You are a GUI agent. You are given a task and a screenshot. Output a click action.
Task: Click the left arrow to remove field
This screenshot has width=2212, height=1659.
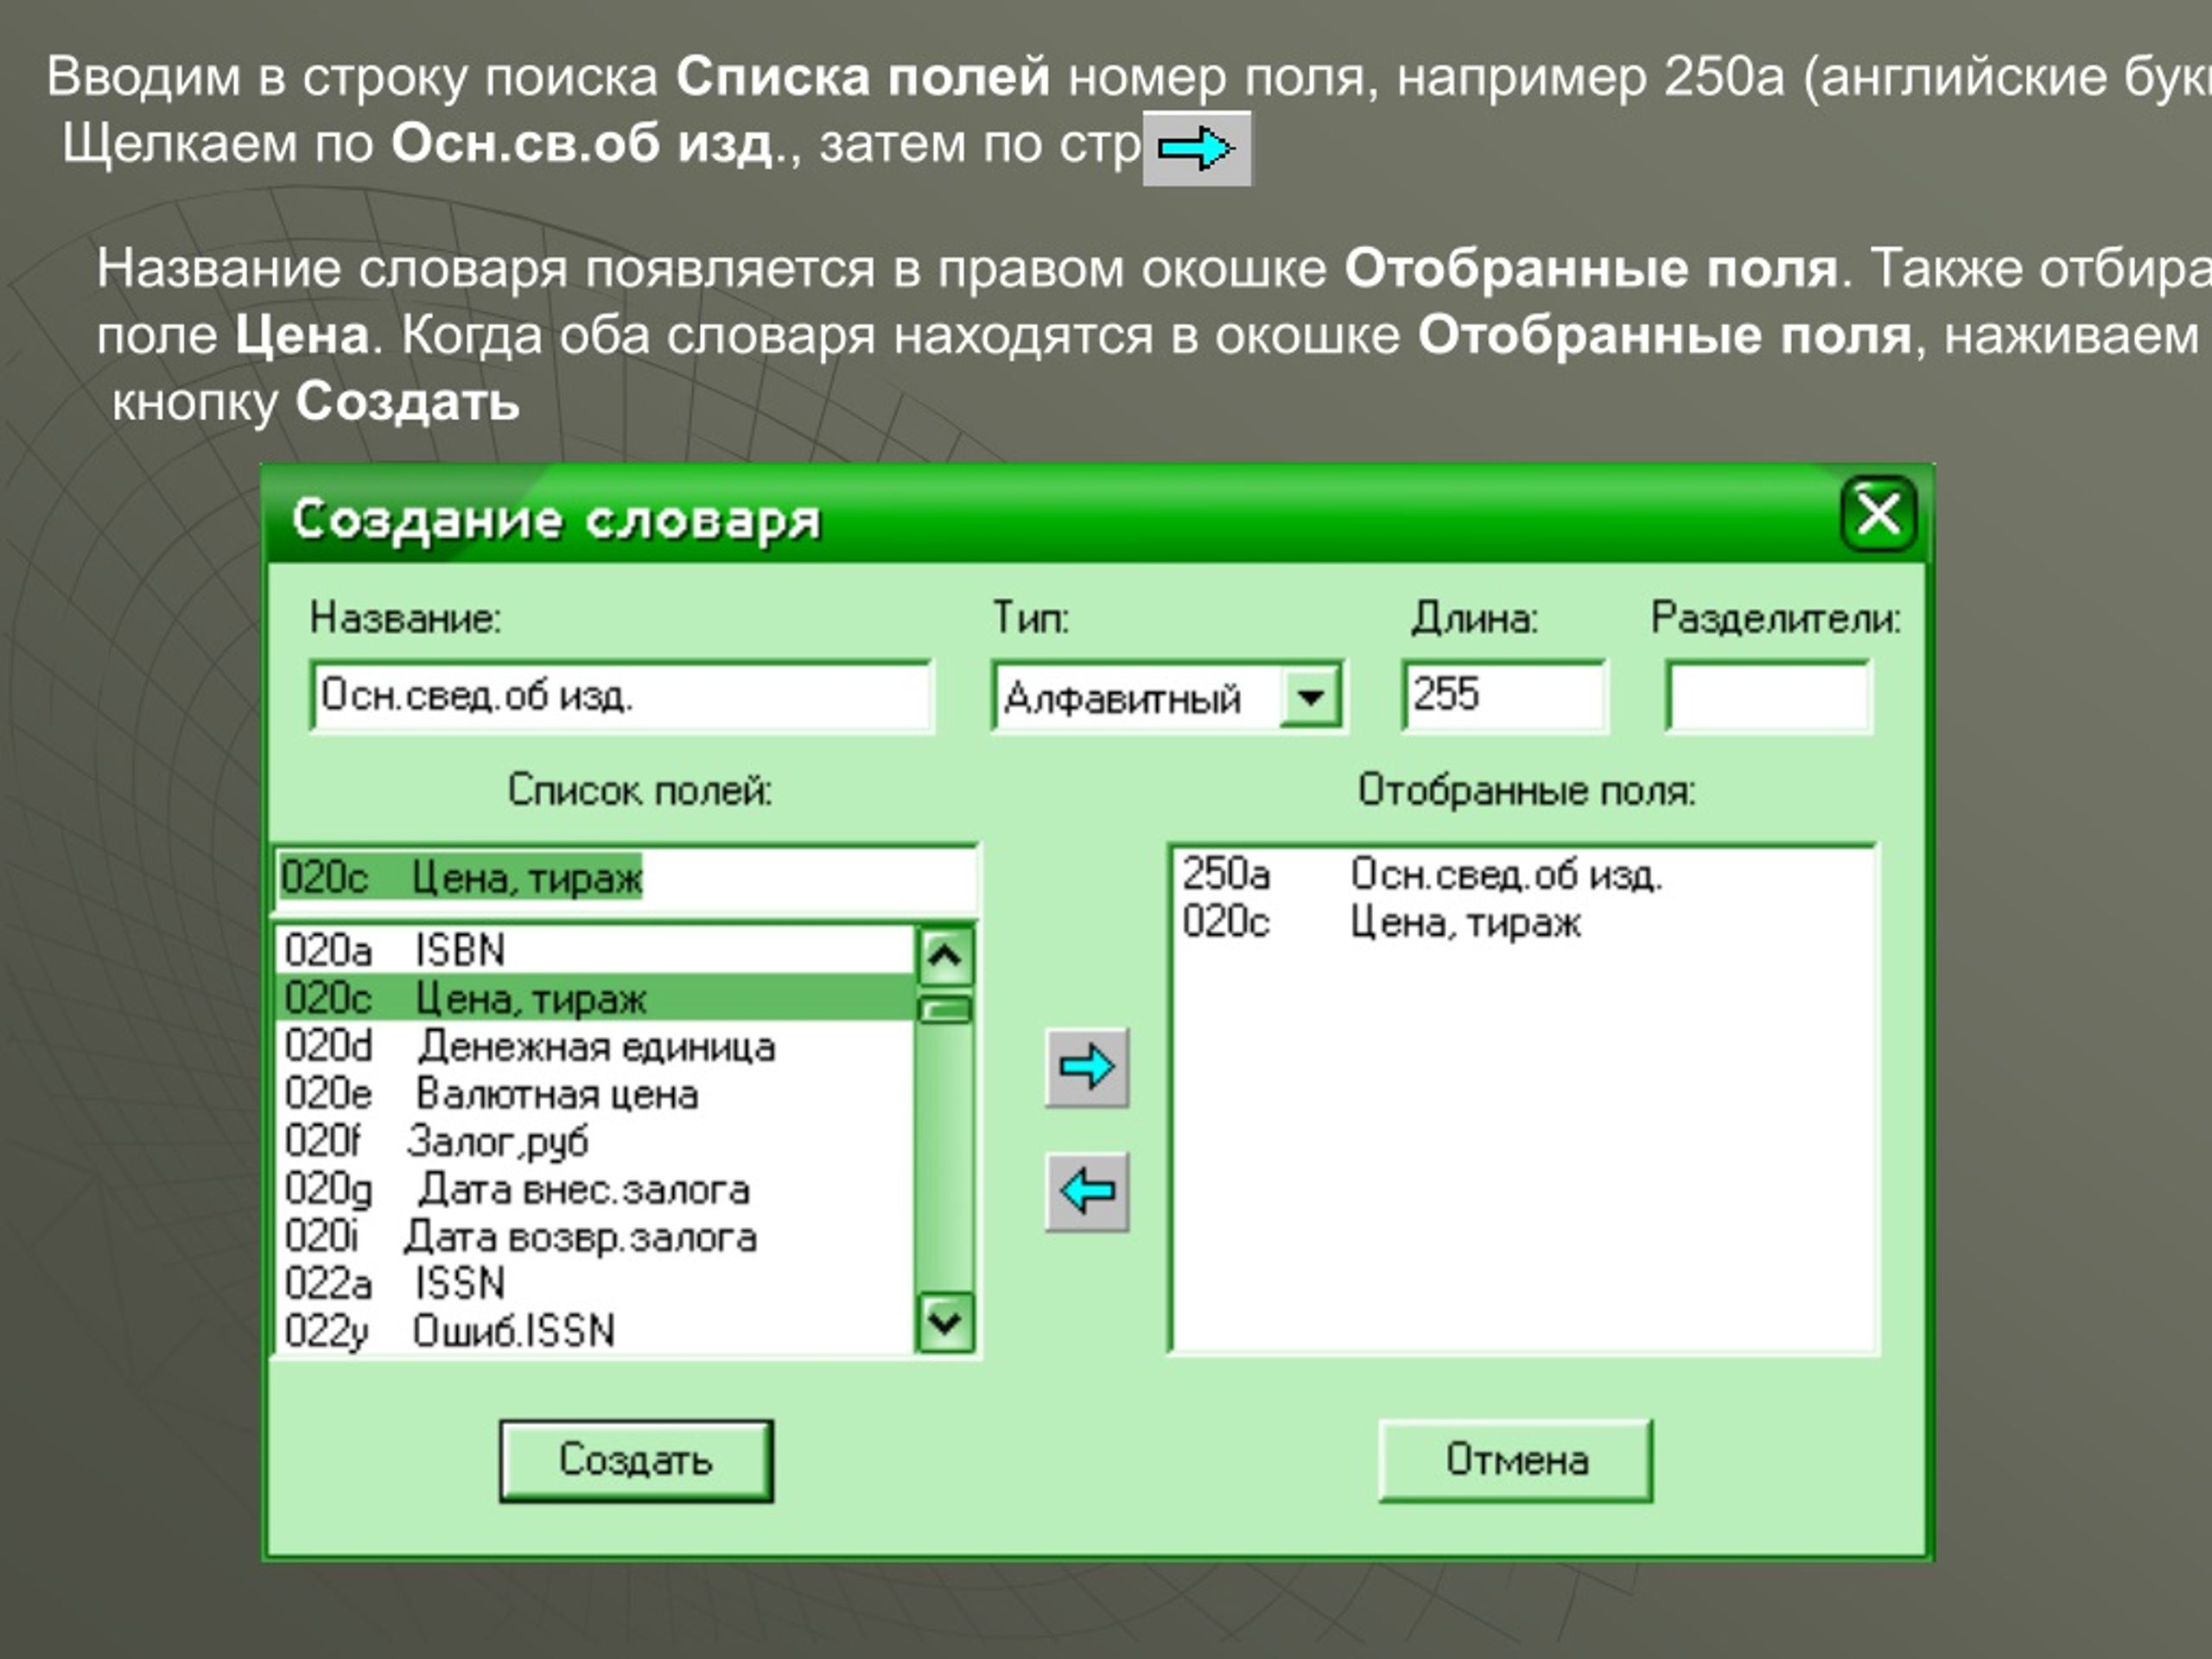[1087, 1191]
